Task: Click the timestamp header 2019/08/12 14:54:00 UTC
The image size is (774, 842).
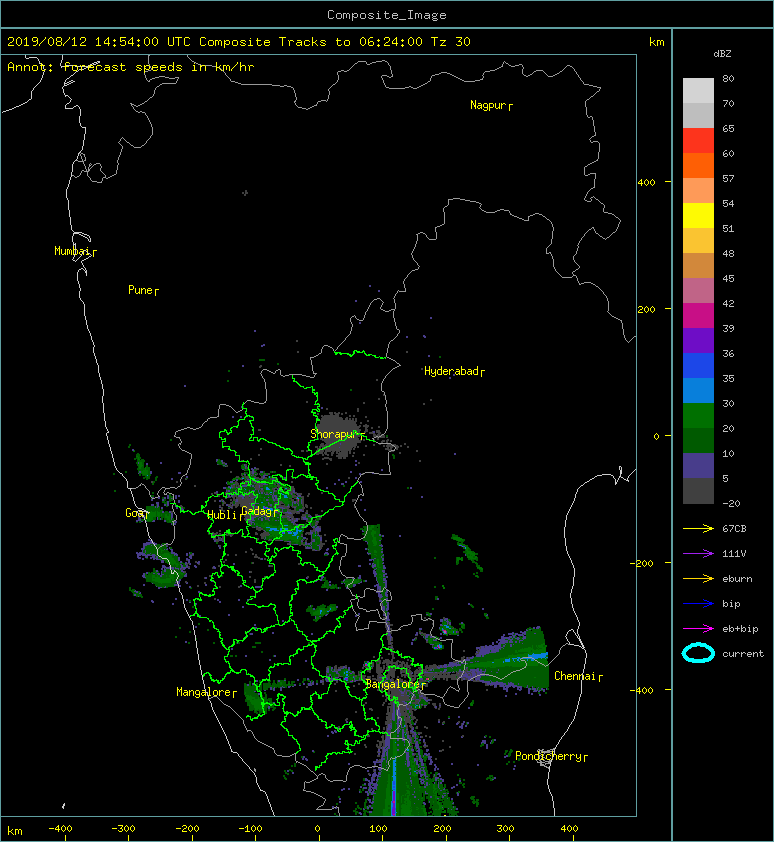Action: pyautogui.click(x=98, y=42)
